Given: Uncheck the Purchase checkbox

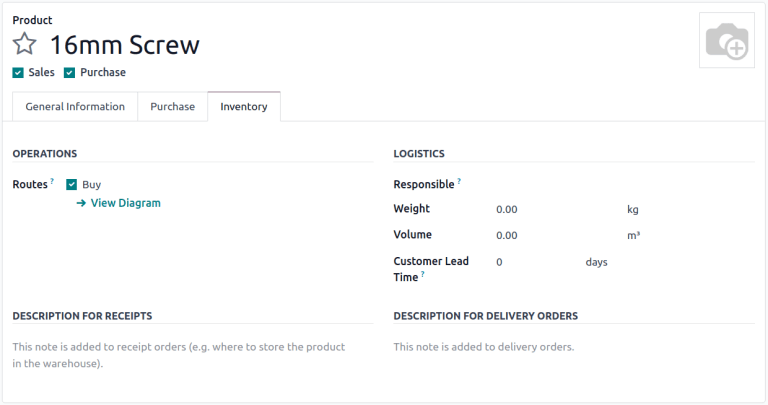Looking at the screenshot, I should point(70,72).
